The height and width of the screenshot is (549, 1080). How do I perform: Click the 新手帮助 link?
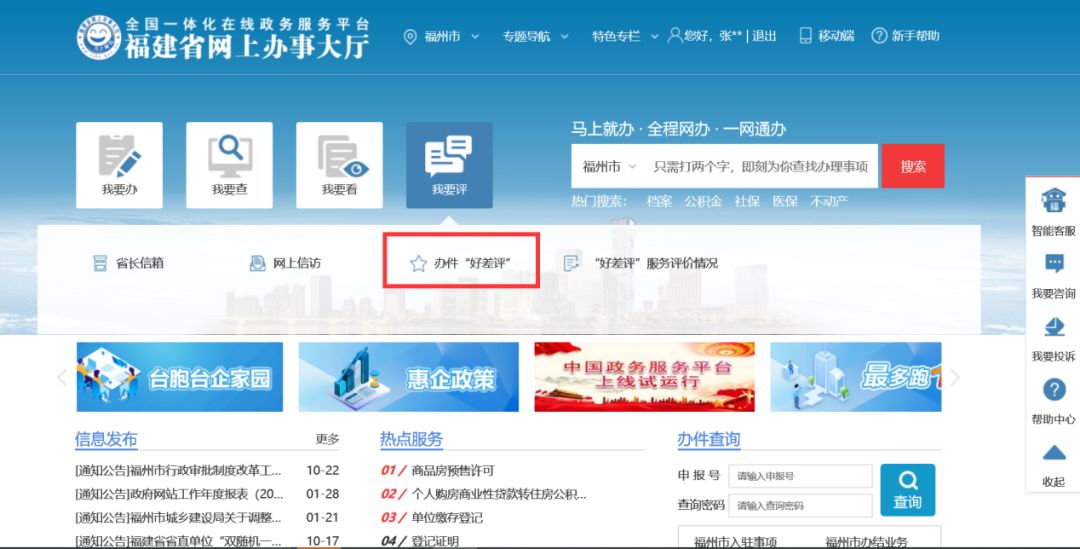pos(915,36)
